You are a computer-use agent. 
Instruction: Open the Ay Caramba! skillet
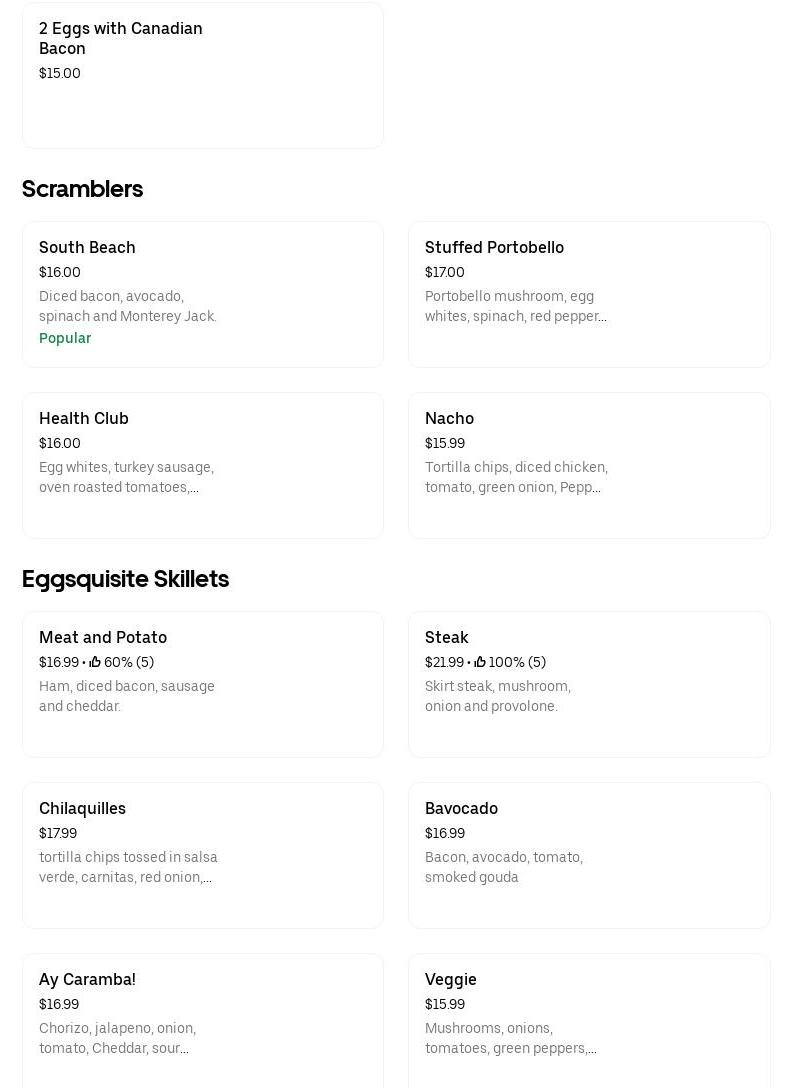[87, 979]
